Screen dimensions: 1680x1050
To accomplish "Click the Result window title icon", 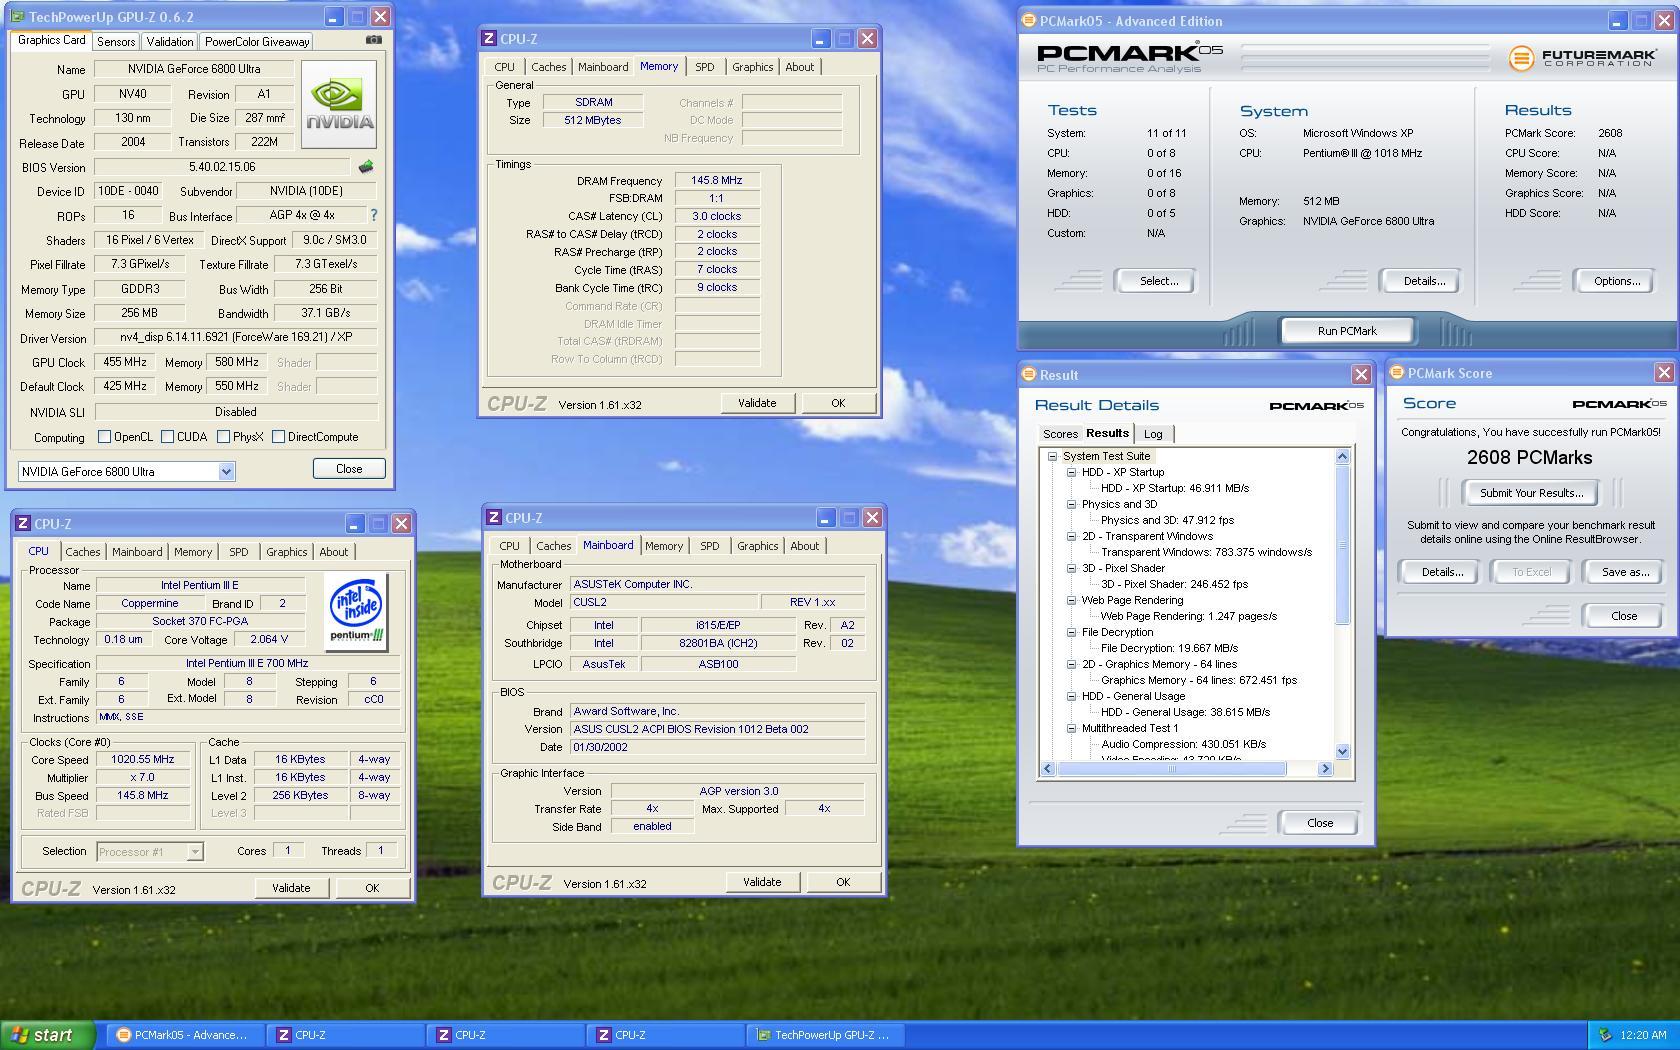I will click(1028, 375).
